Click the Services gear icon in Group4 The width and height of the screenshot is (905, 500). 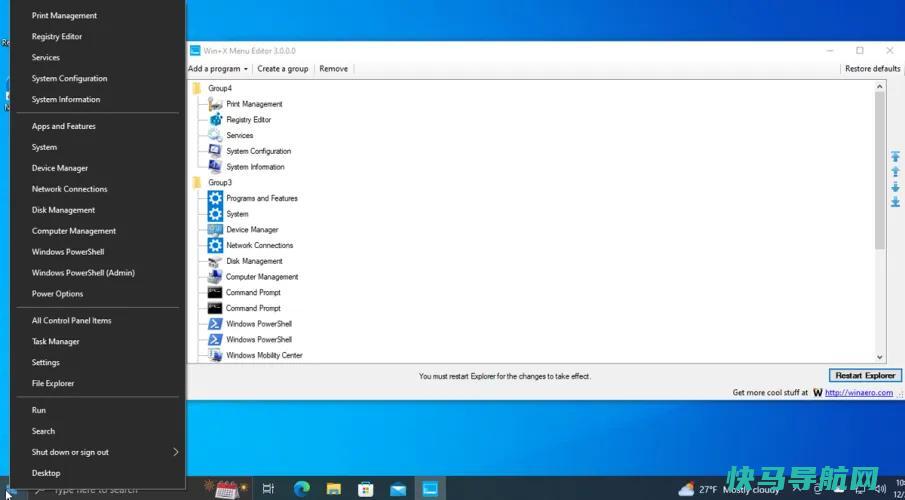tap(215, 135)
